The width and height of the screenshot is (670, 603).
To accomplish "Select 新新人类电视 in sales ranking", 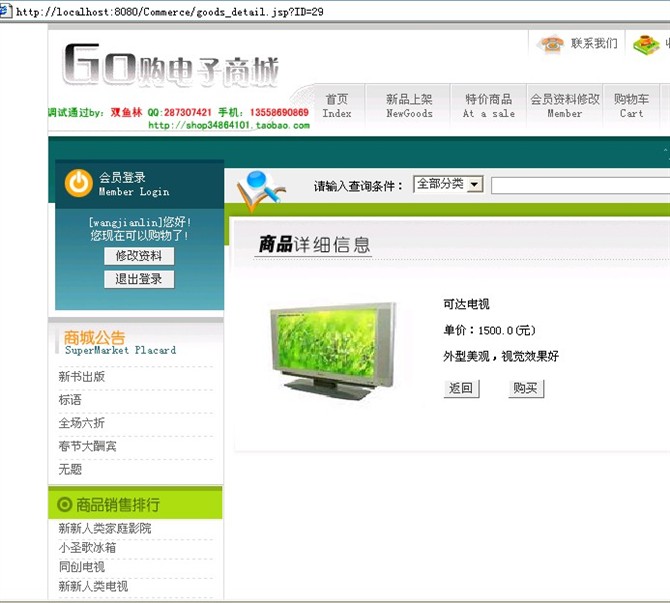I will [93, 586].
